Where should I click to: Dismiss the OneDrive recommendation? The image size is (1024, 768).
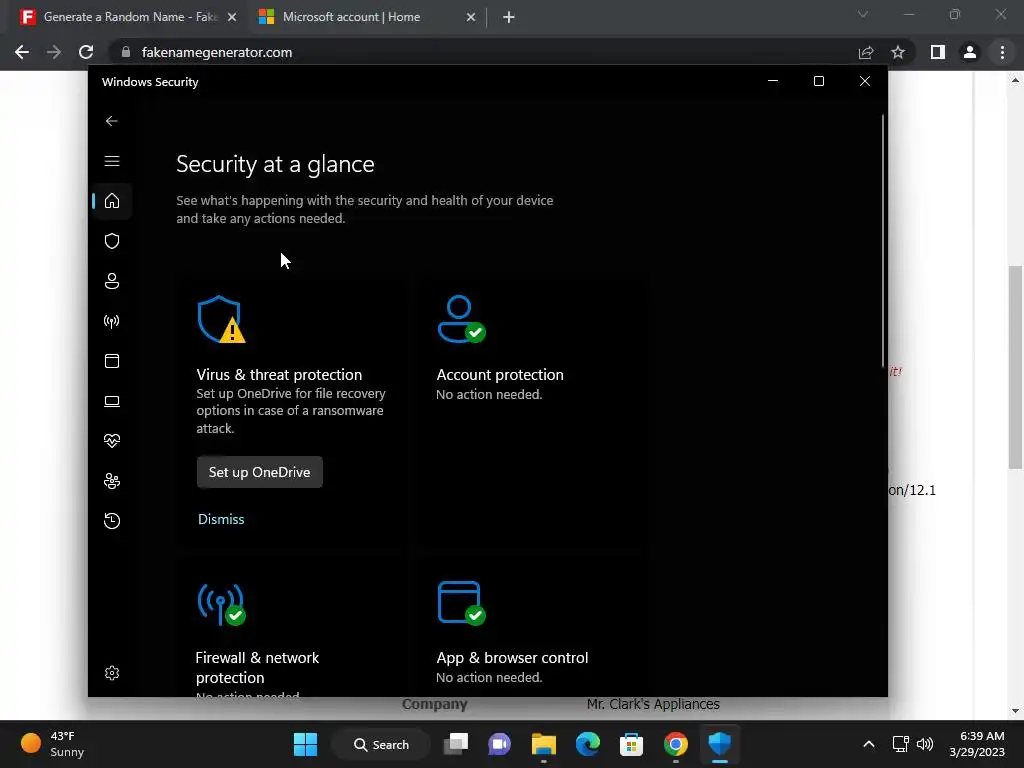[221, 519]
